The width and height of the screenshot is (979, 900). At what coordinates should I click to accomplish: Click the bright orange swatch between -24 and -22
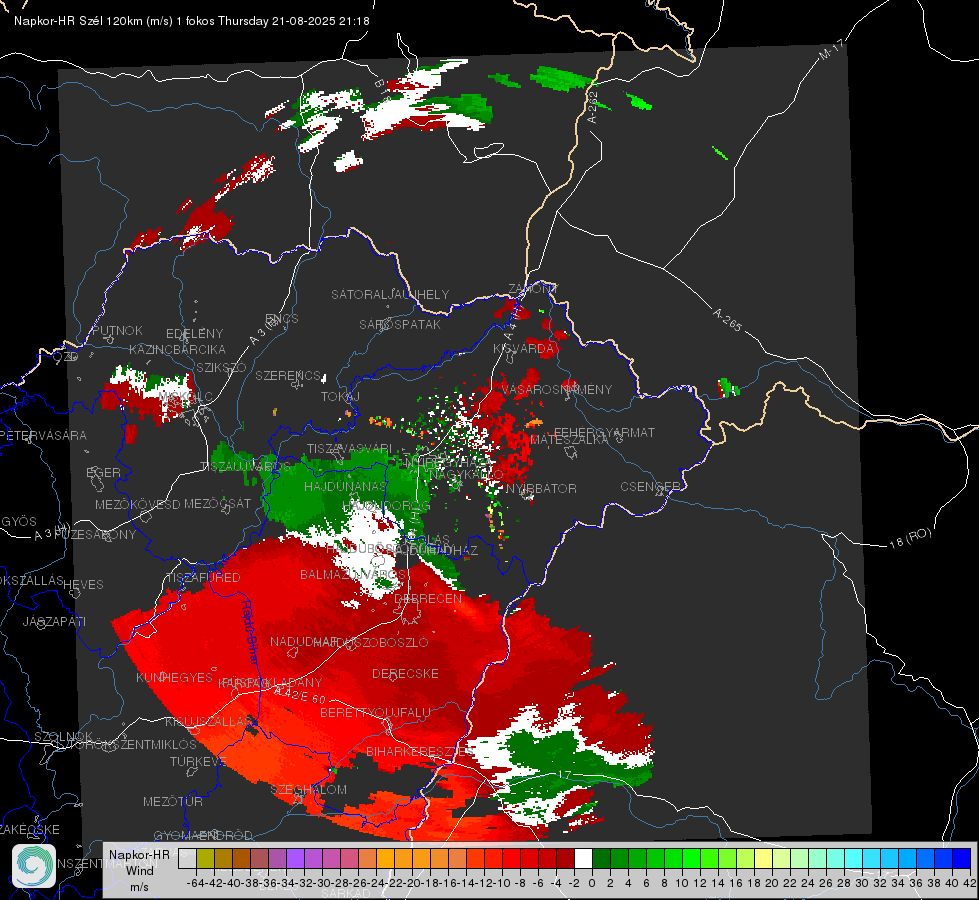(x=385, y=858)
